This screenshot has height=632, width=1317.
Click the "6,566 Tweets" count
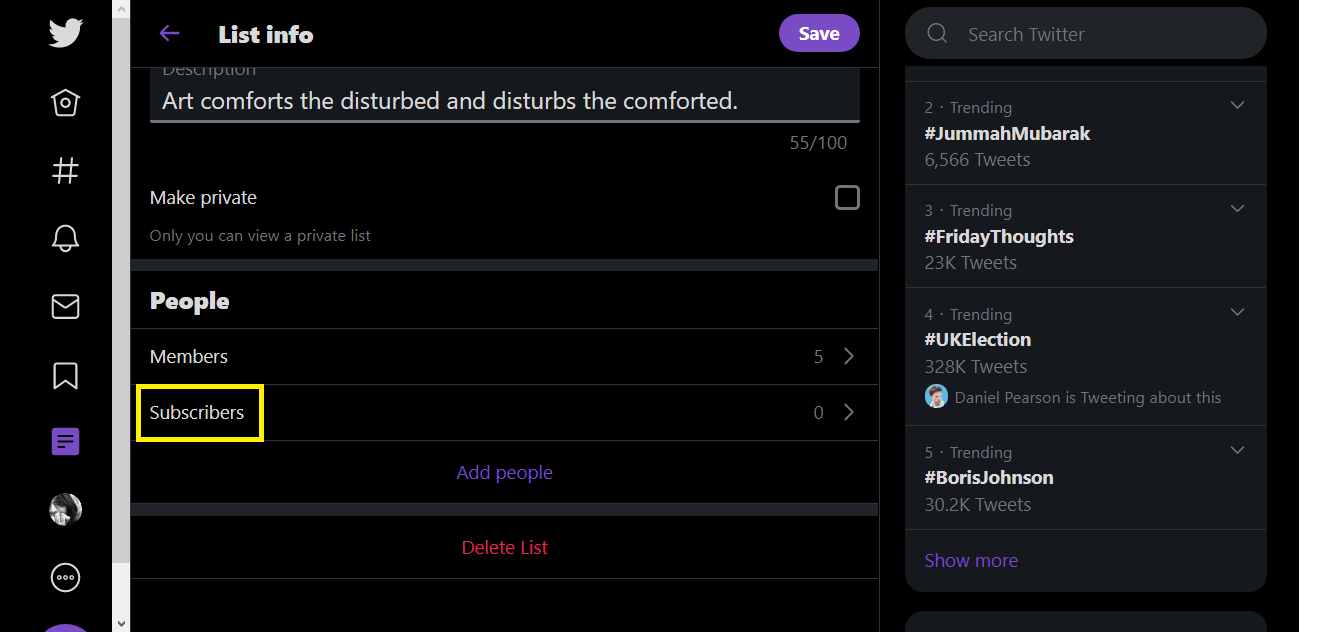(977, 160)
